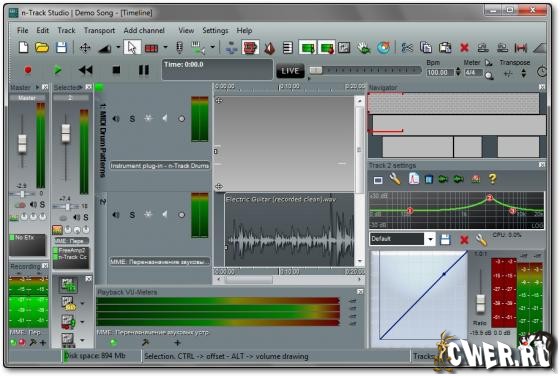Click the wrench icon in Track 2 settings toolbar
Image resolution: width=560 pixels, height=376 pixels.
click(395, 179)
